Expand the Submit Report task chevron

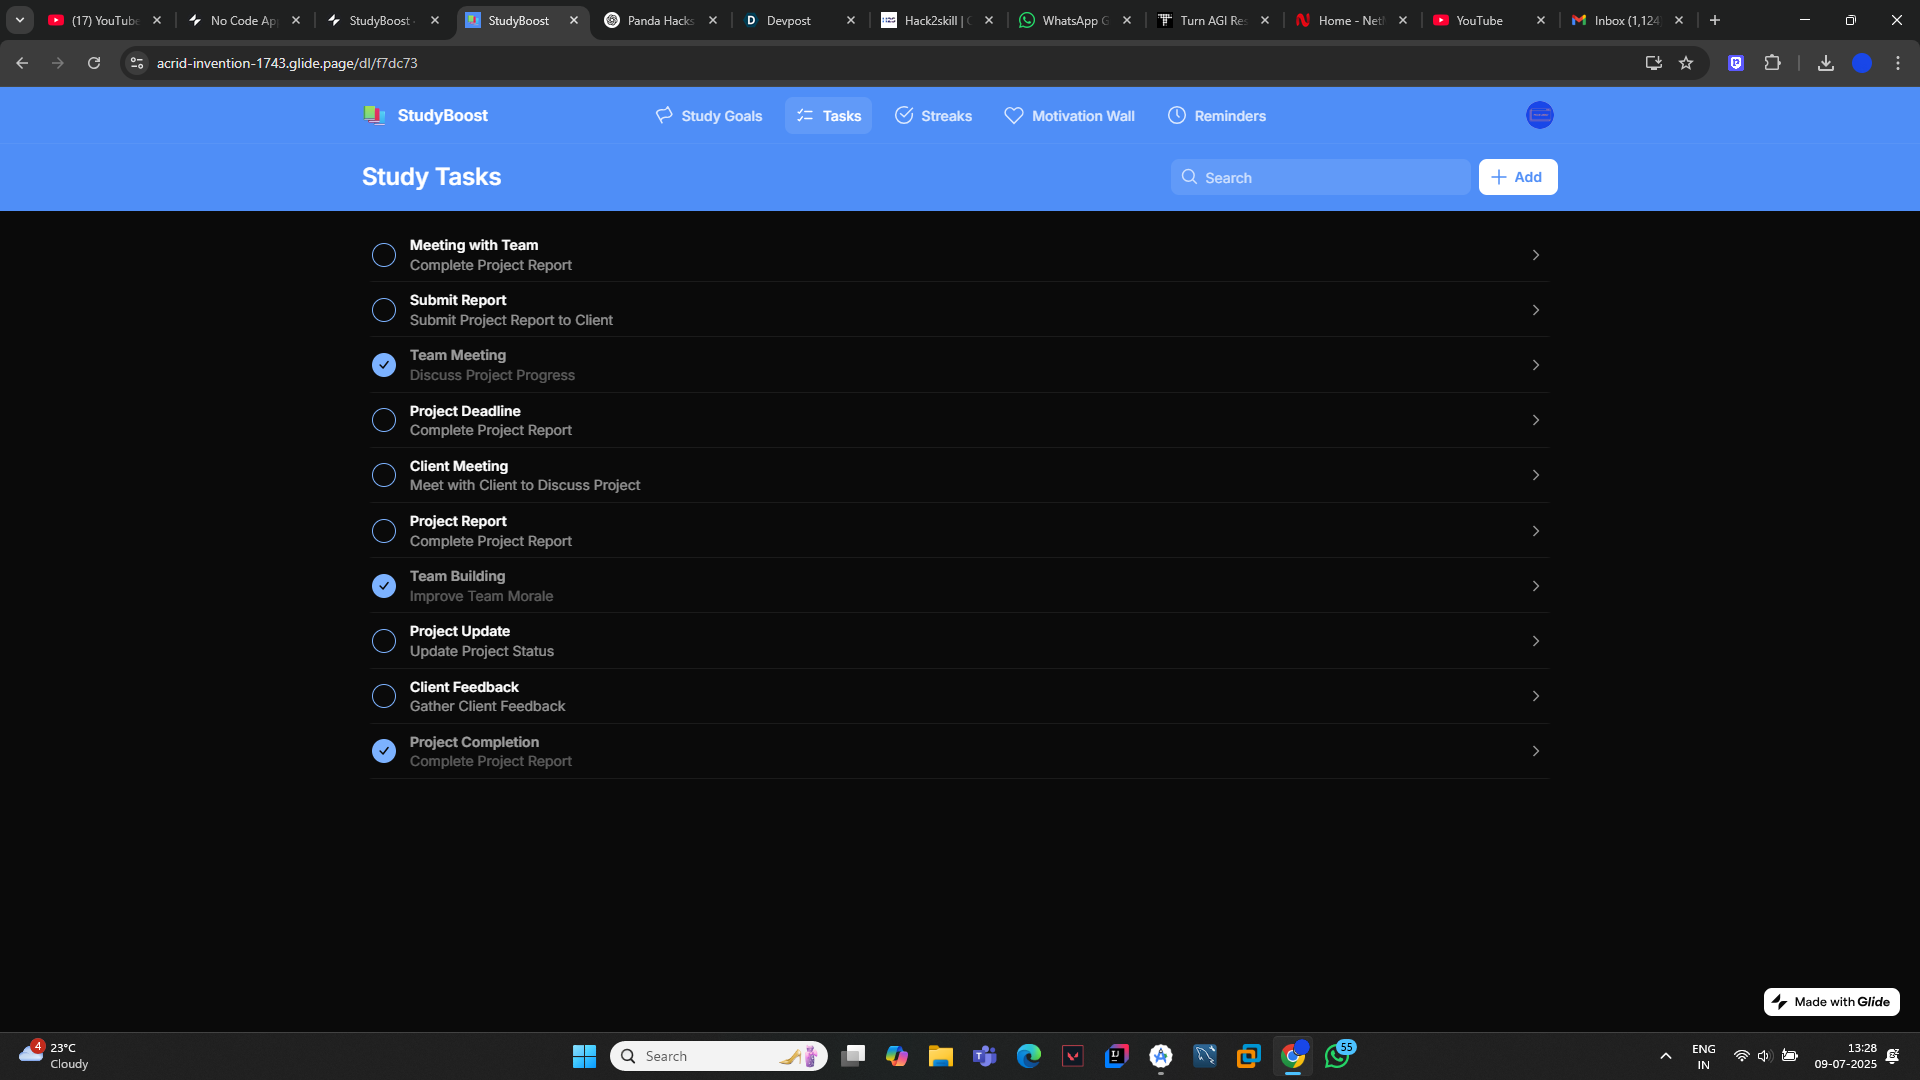(x=1535, y=310)
